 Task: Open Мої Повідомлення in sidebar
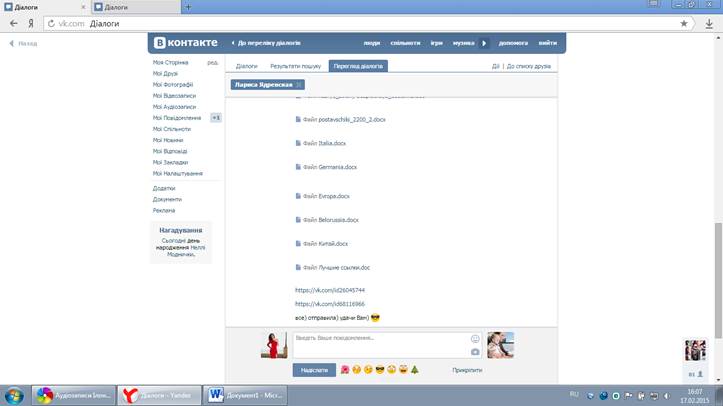click(x=177, y=118)
